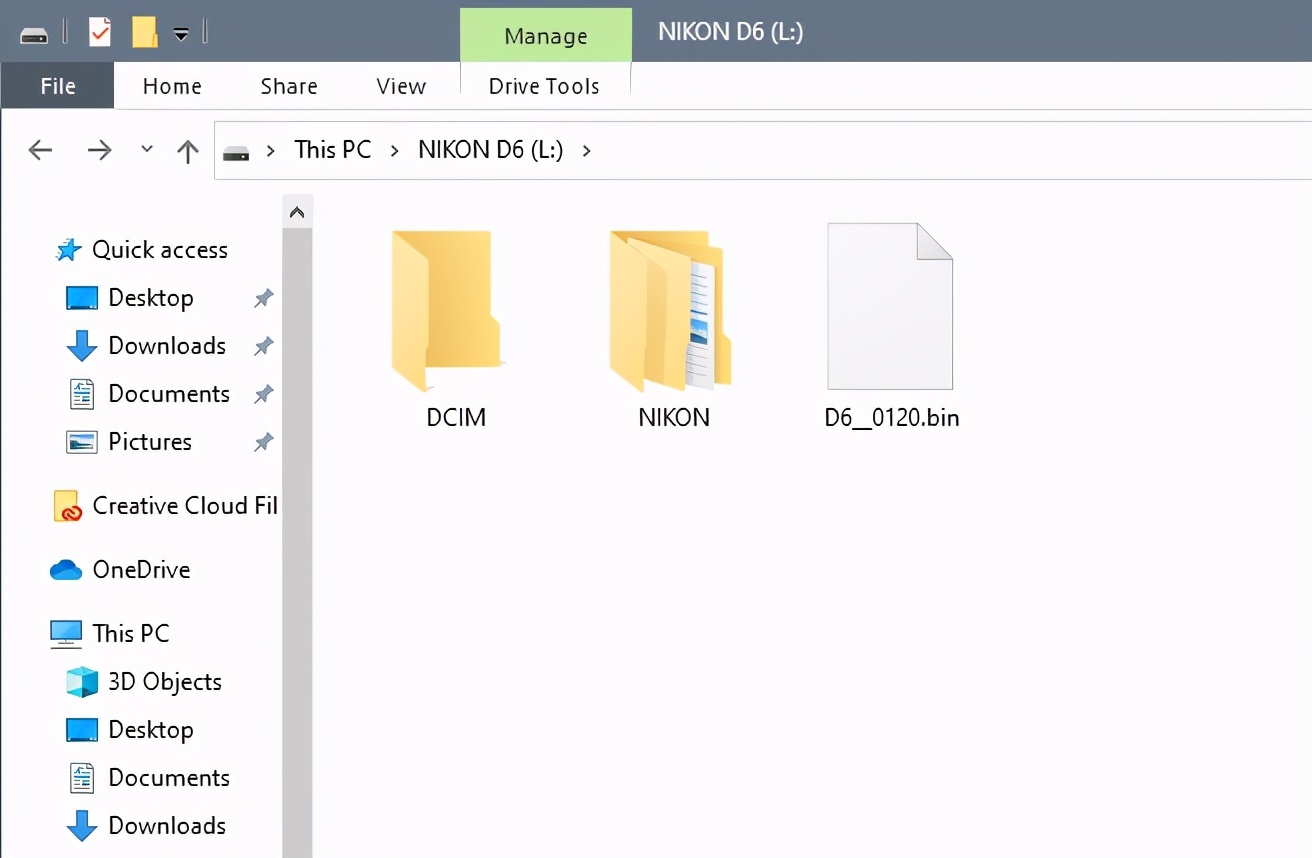
Task: Select the D6__0120.bin file
Action: tap(891, 326)
